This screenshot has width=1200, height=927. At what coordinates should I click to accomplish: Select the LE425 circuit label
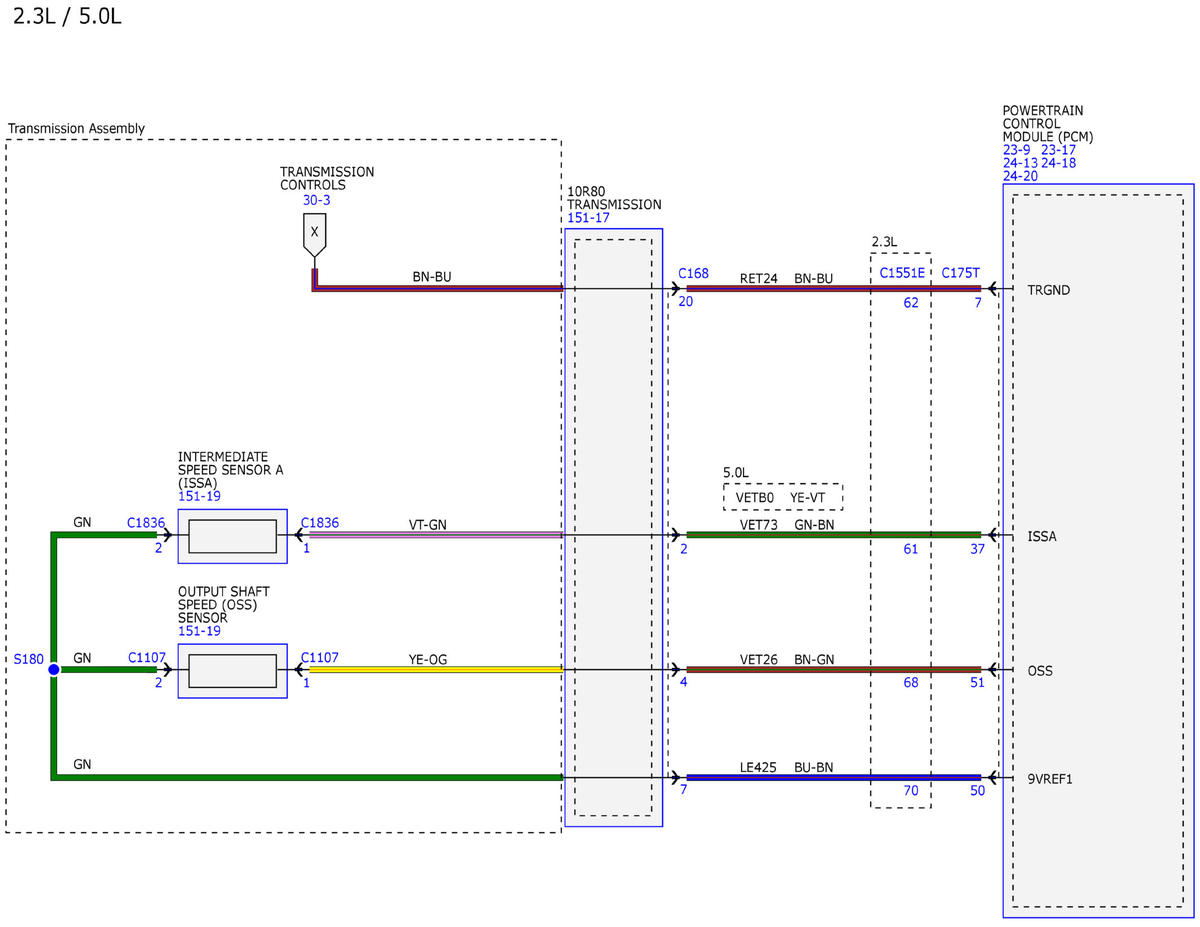pyautogui.click(x=759, y=767)
